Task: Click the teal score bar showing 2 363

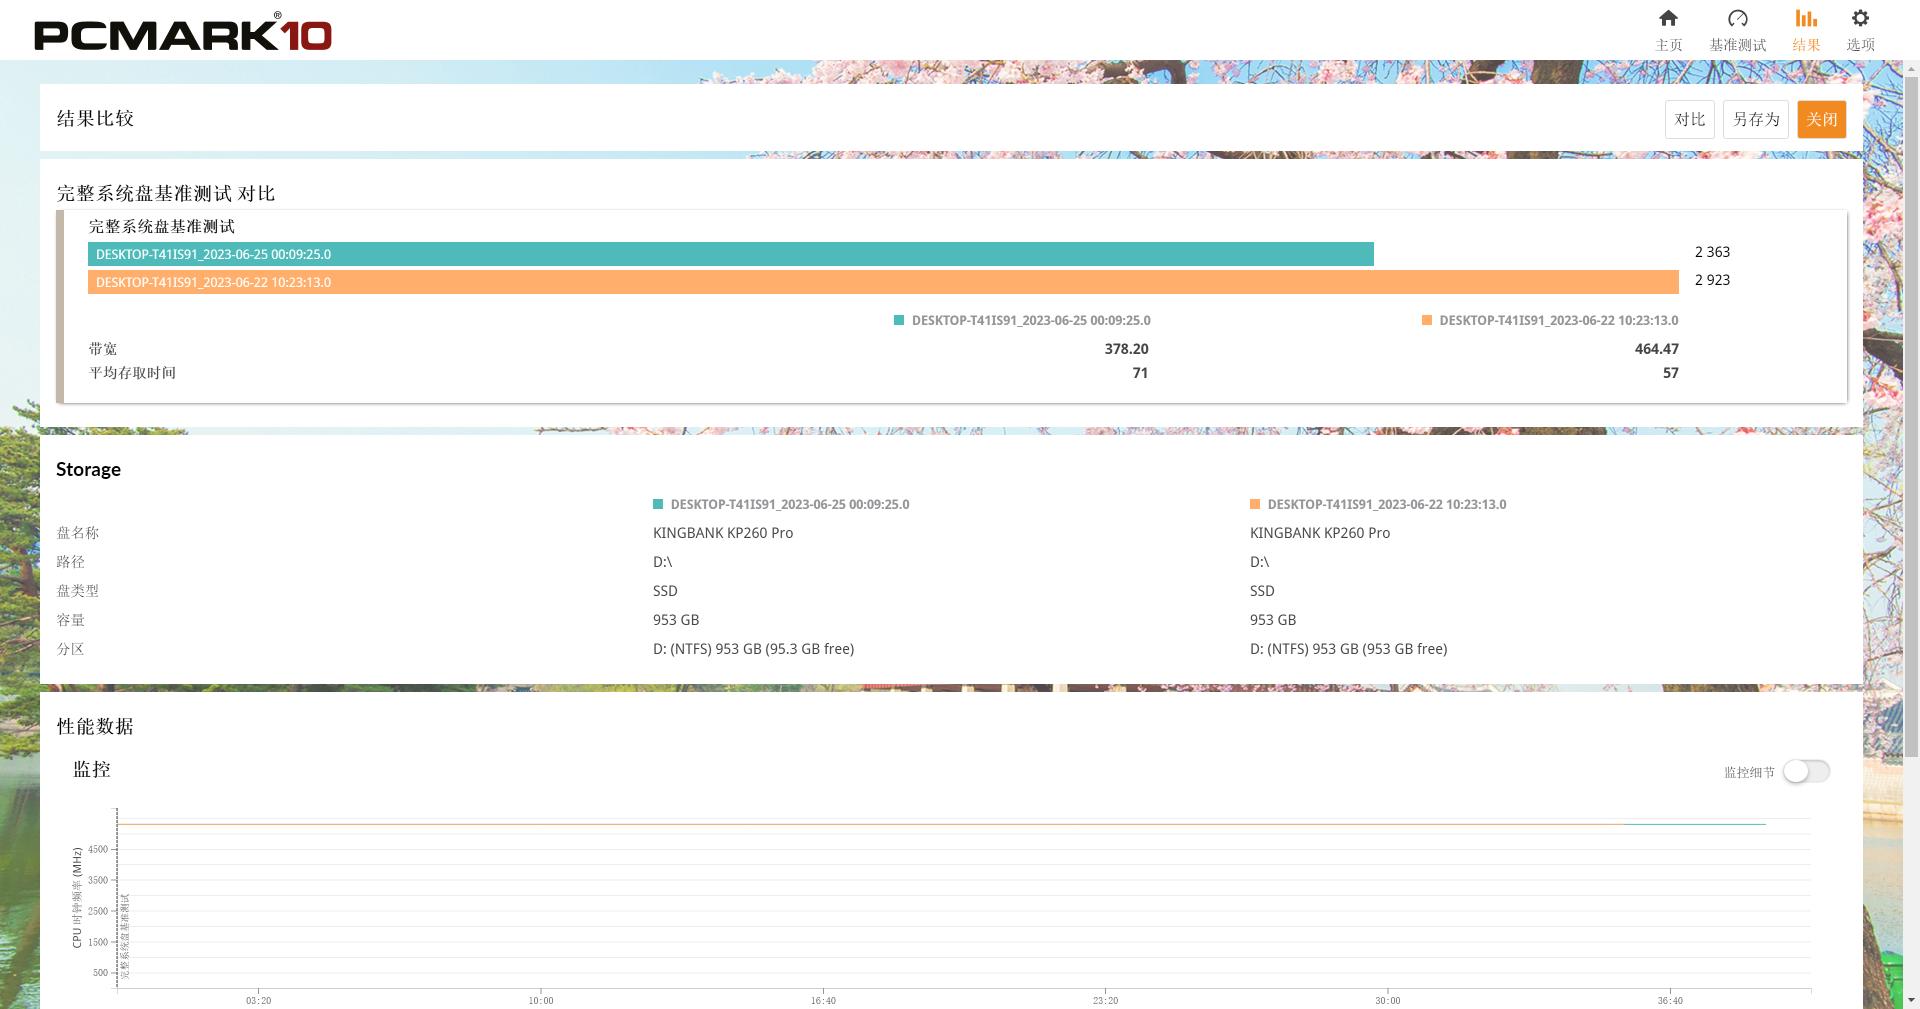Action: pos(730,254)
